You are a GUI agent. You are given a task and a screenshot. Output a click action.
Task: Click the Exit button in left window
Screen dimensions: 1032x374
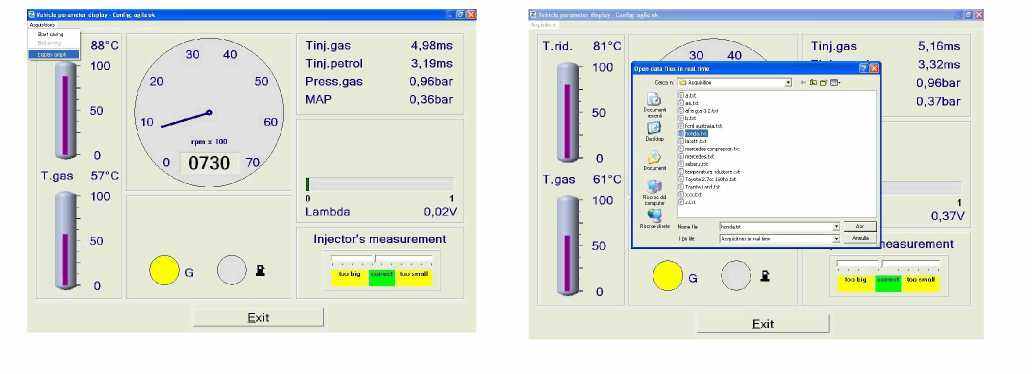[258, 317]
